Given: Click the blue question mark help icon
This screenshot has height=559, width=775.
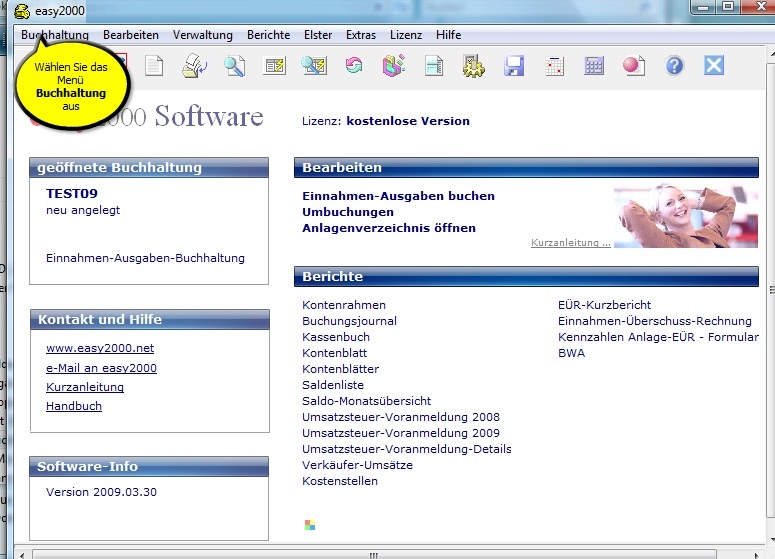Looking at the screenshot, I should [674, 65].
